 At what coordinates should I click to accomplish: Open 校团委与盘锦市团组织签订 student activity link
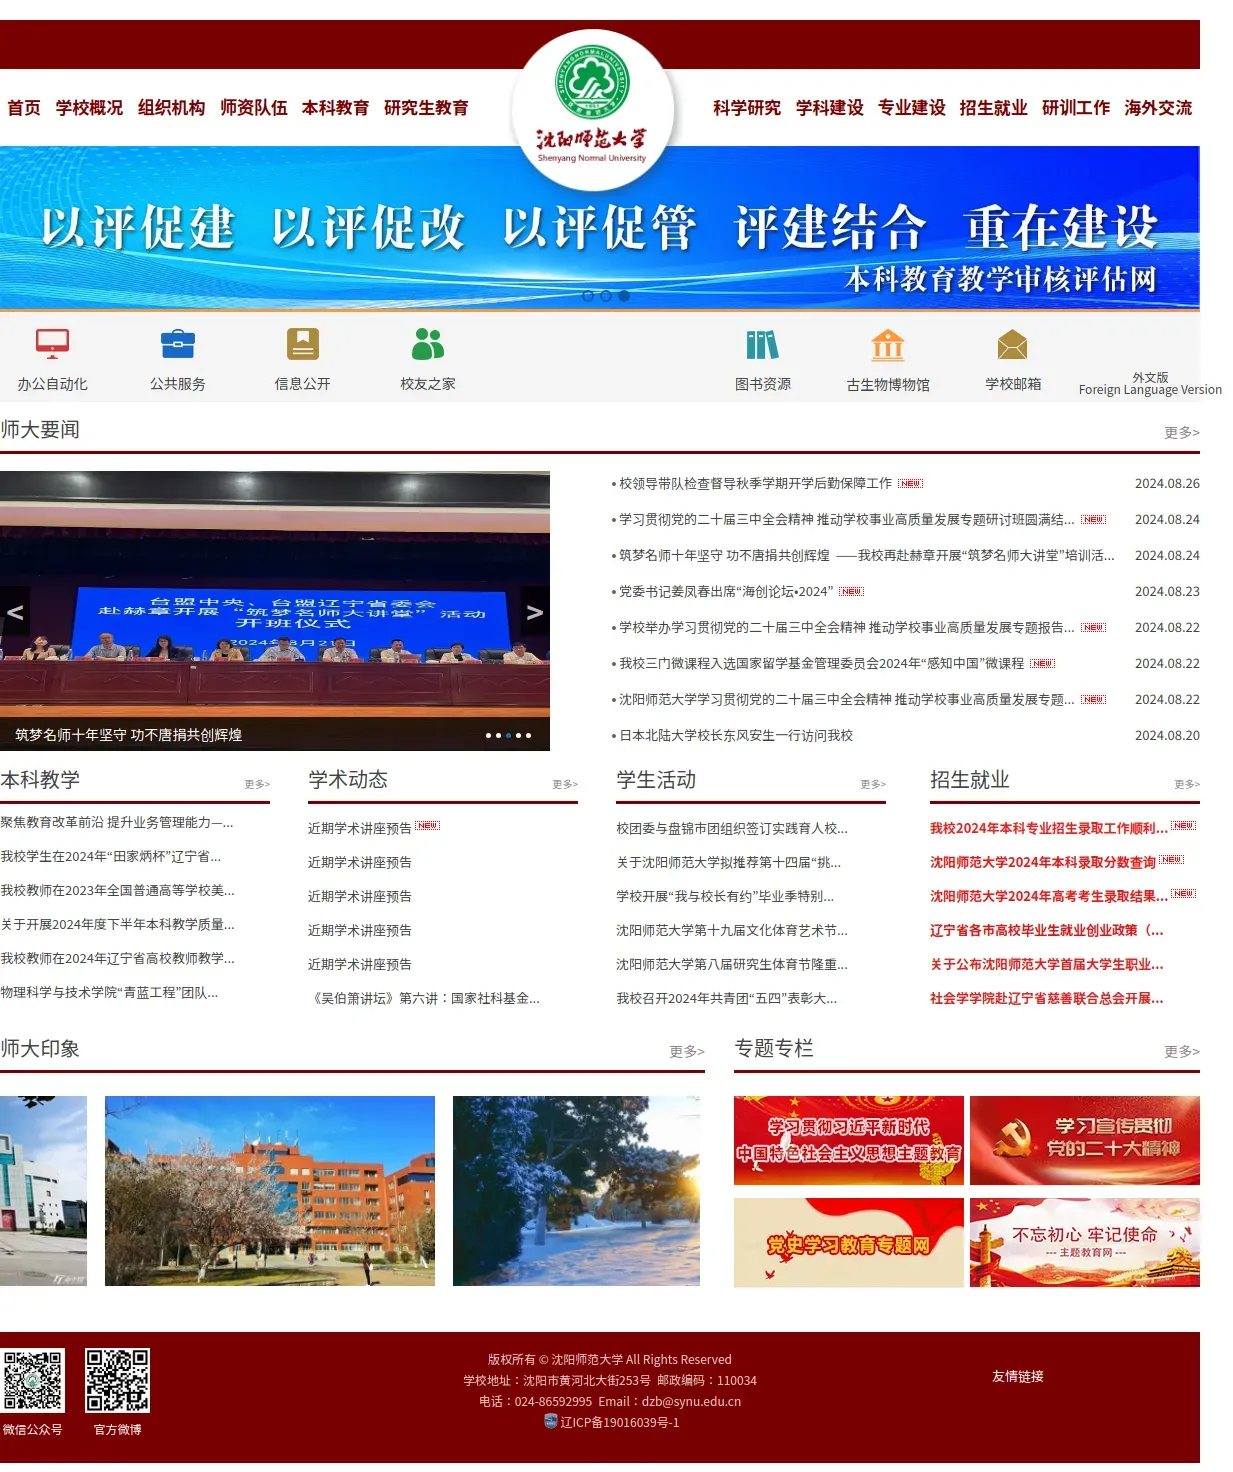click(x=732, y=828)
